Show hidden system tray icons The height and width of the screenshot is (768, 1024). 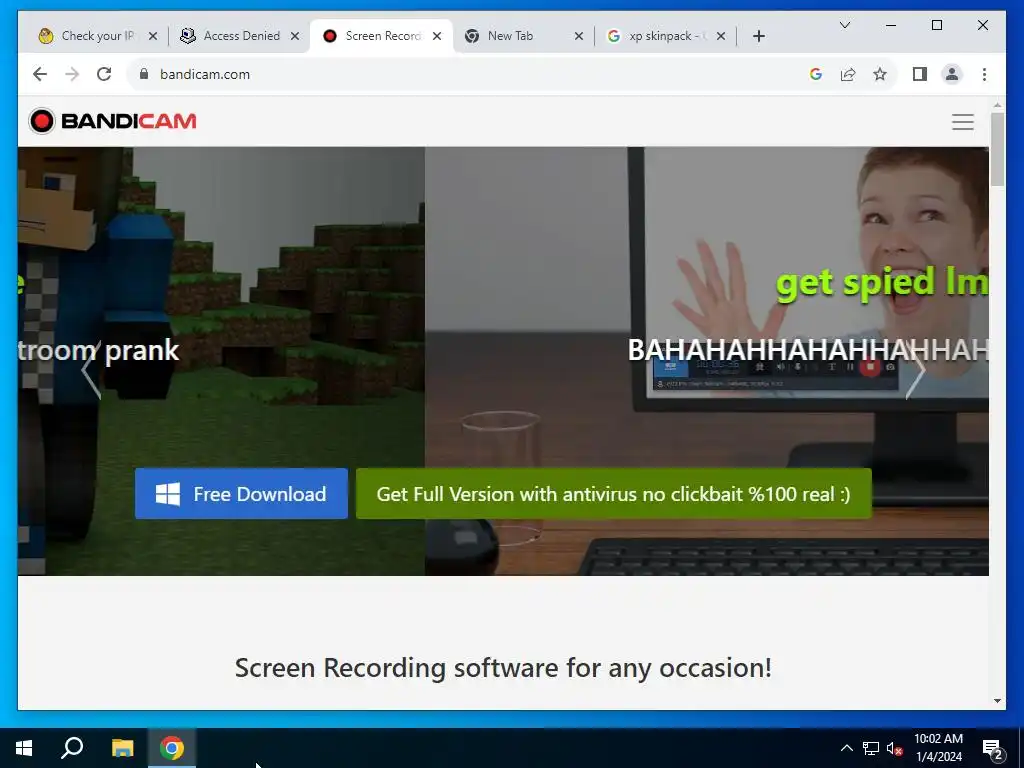pyautogui.click(x=846, y=748)
